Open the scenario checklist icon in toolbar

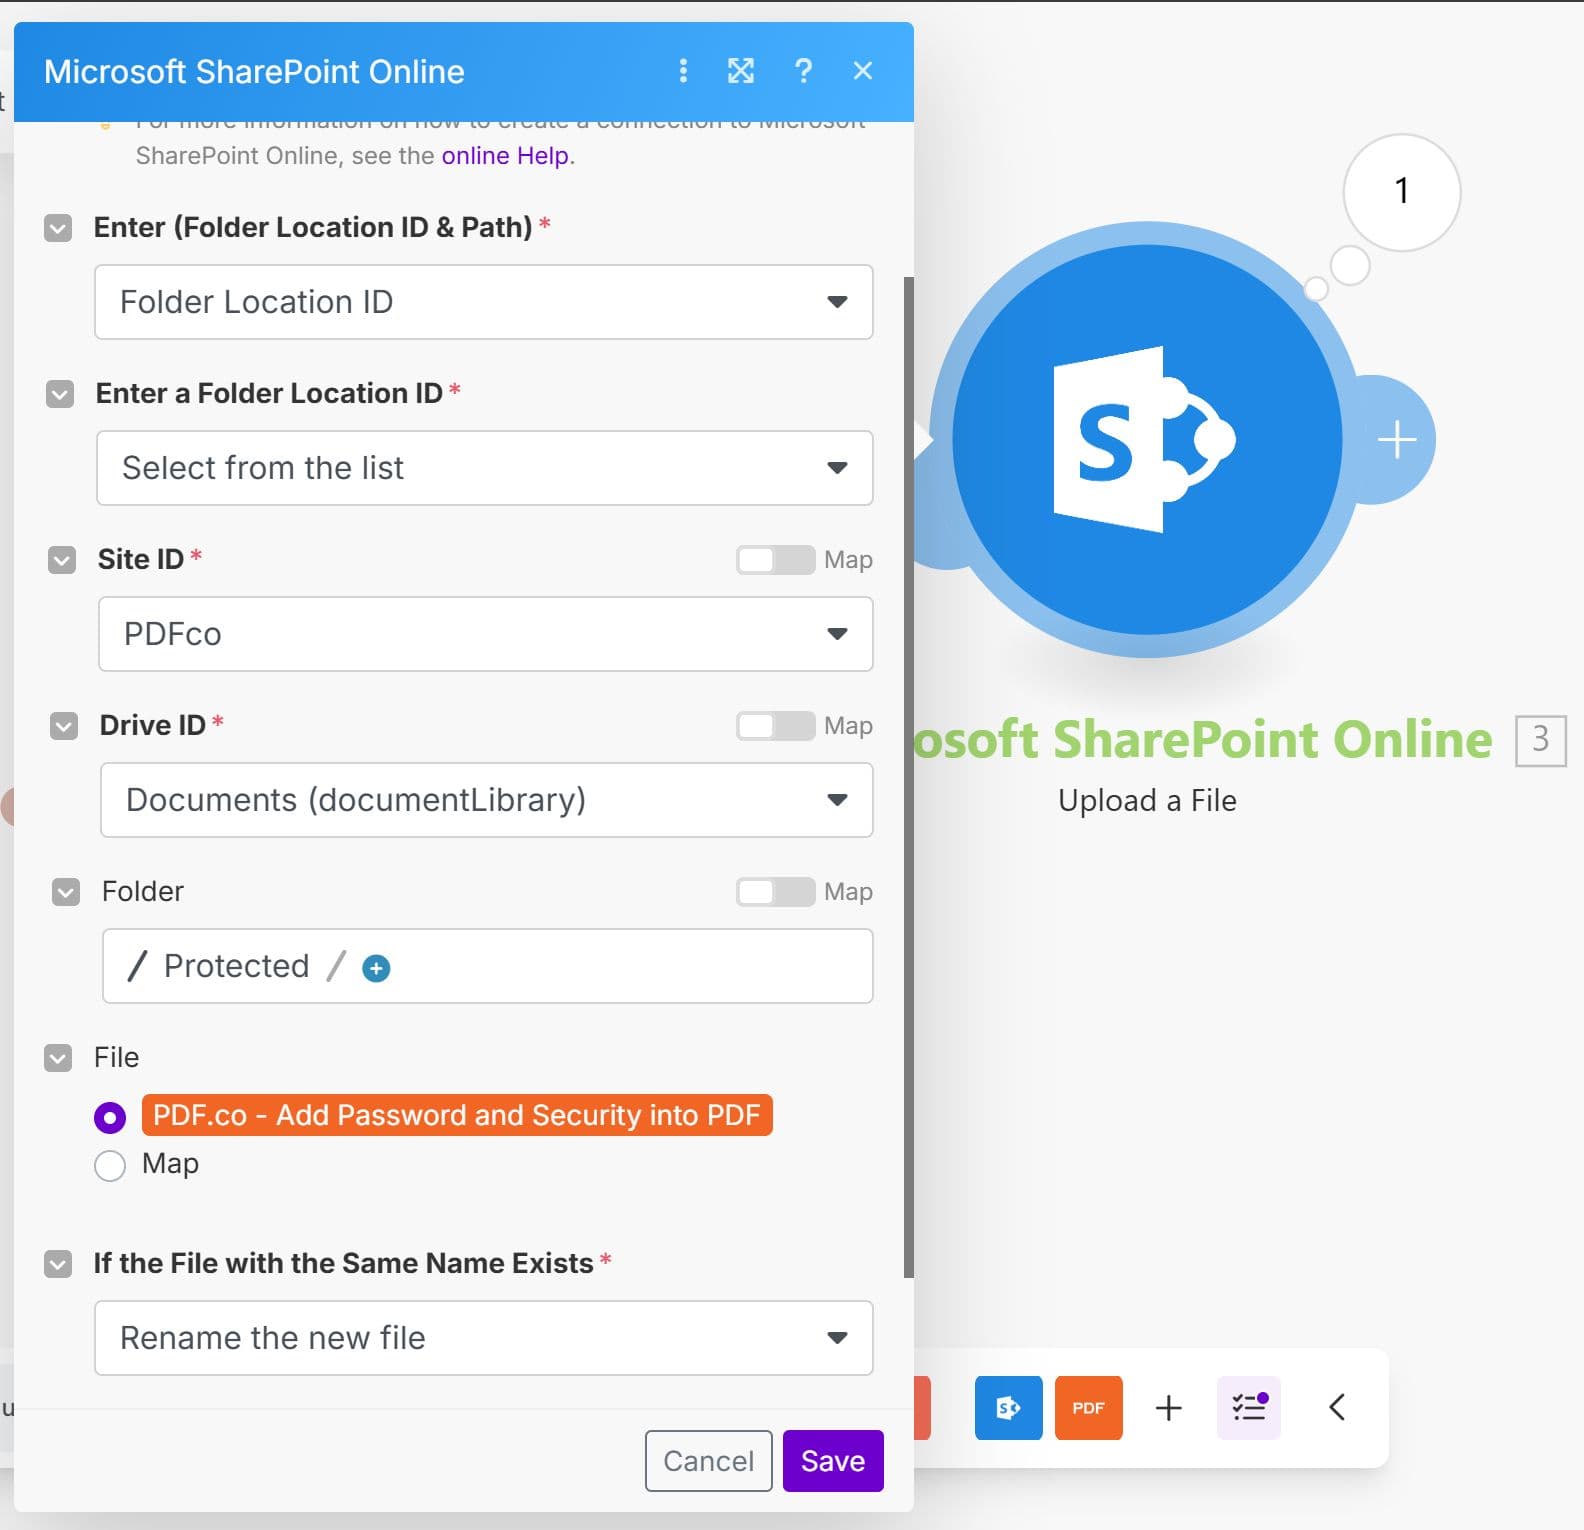point(1248,1408)
